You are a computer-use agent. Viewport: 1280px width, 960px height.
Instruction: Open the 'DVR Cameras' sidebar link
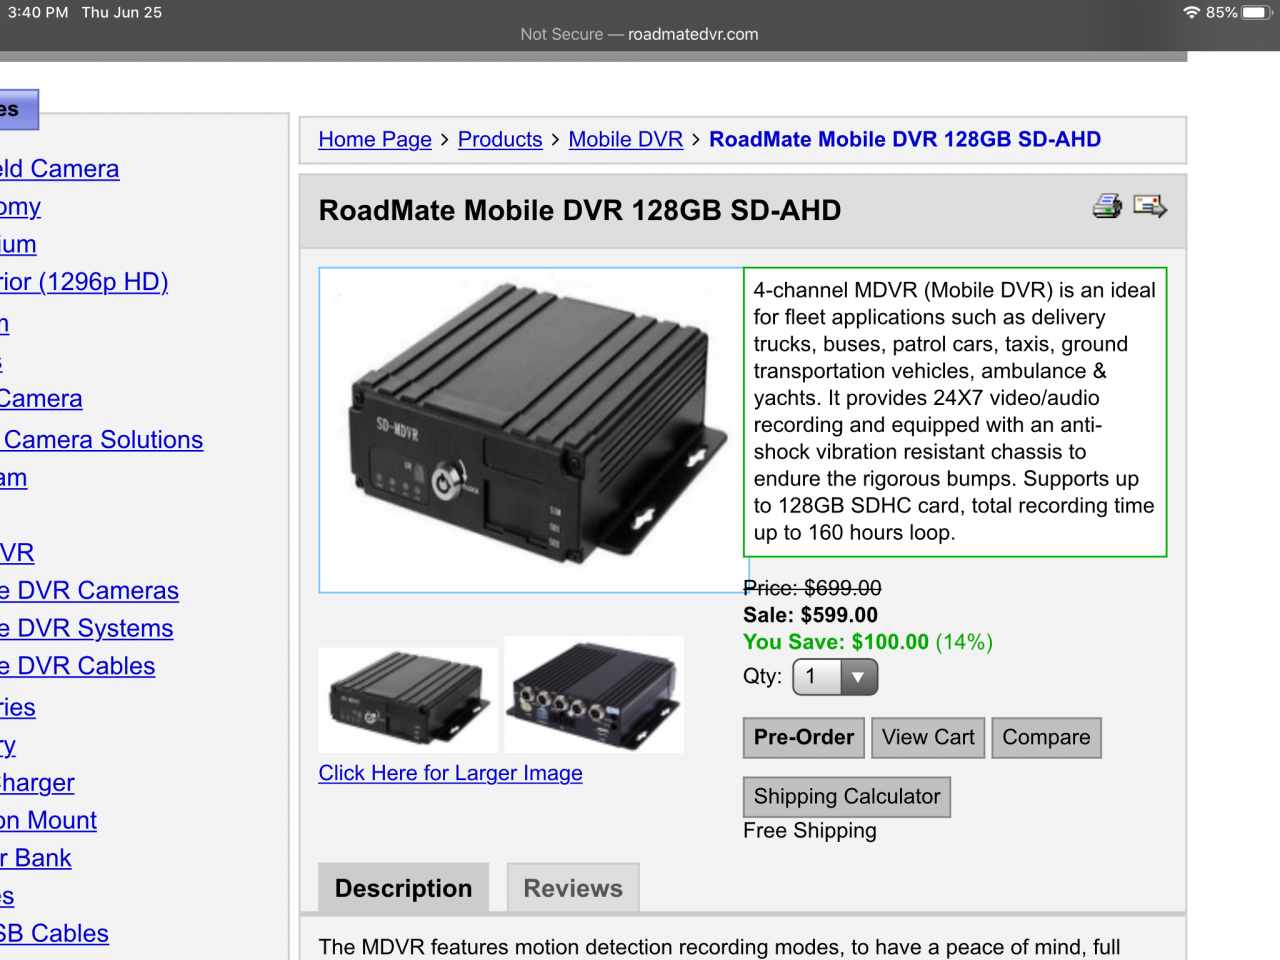pyautogui.click(x=90, y=591)
